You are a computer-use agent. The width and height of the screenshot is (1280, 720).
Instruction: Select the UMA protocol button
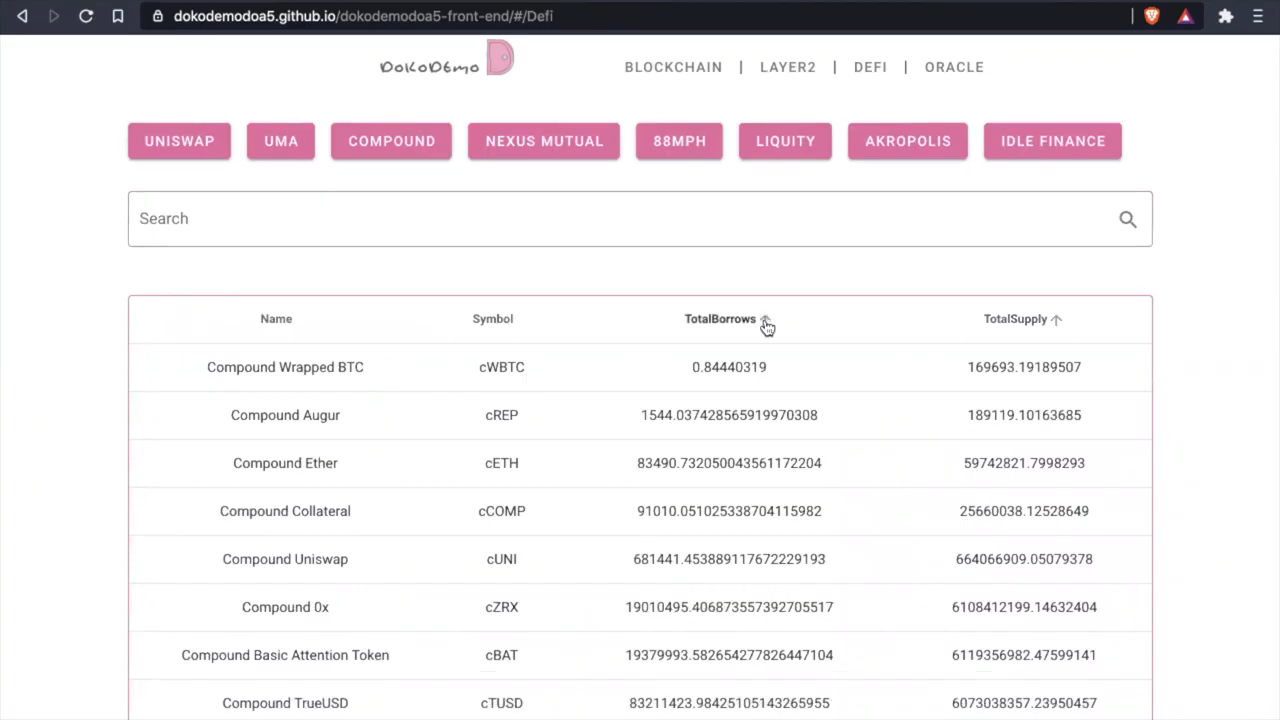point(281,141)
